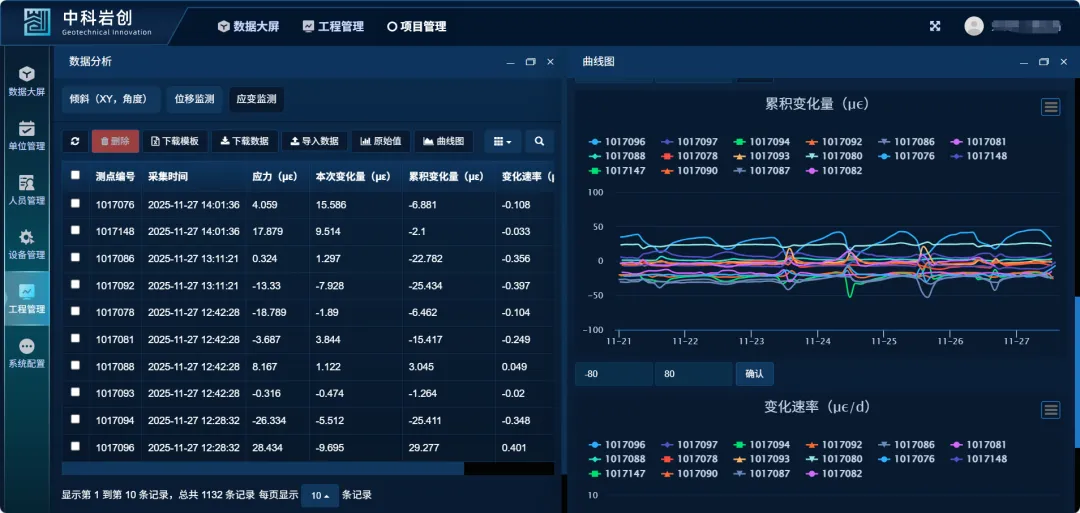Image resolution: width=1080 pixels, height=513 pixels.
Task: Switch to the 位移监测 tab
Action: tap(194, 99)
